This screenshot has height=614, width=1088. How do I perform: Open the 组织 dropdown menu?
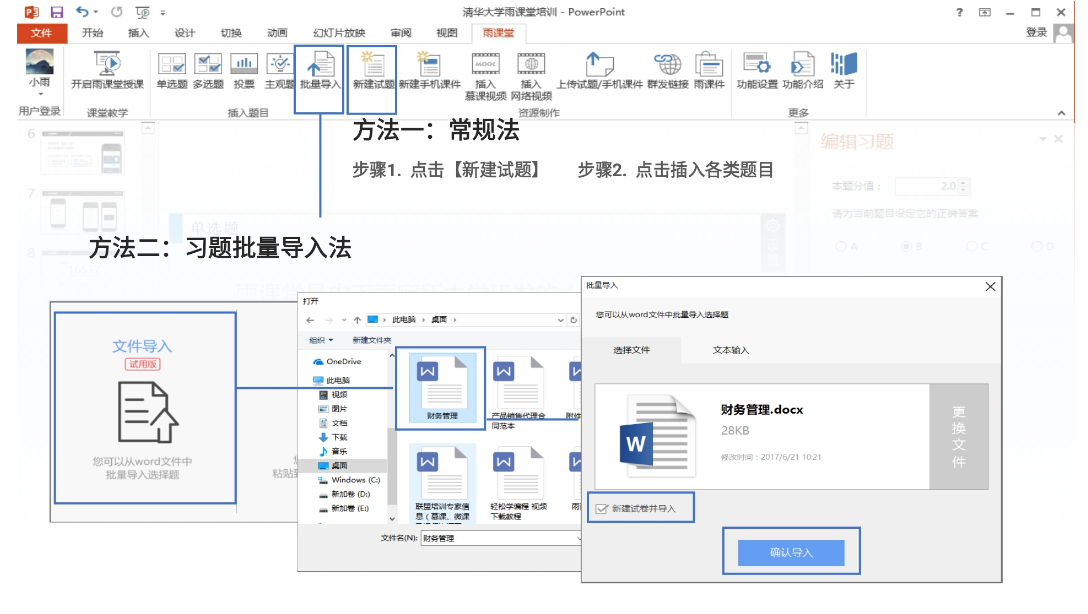(321, 340)
